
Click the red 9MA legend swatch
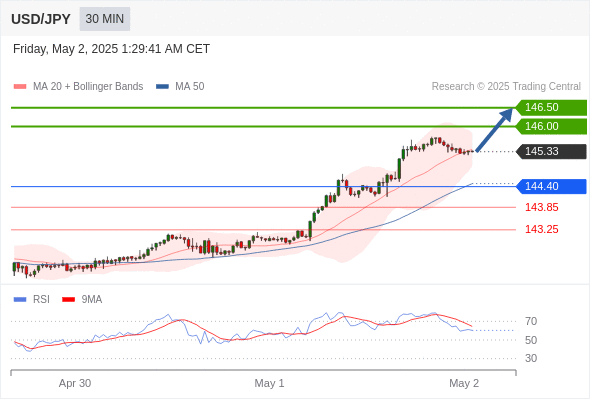(68, 300)
